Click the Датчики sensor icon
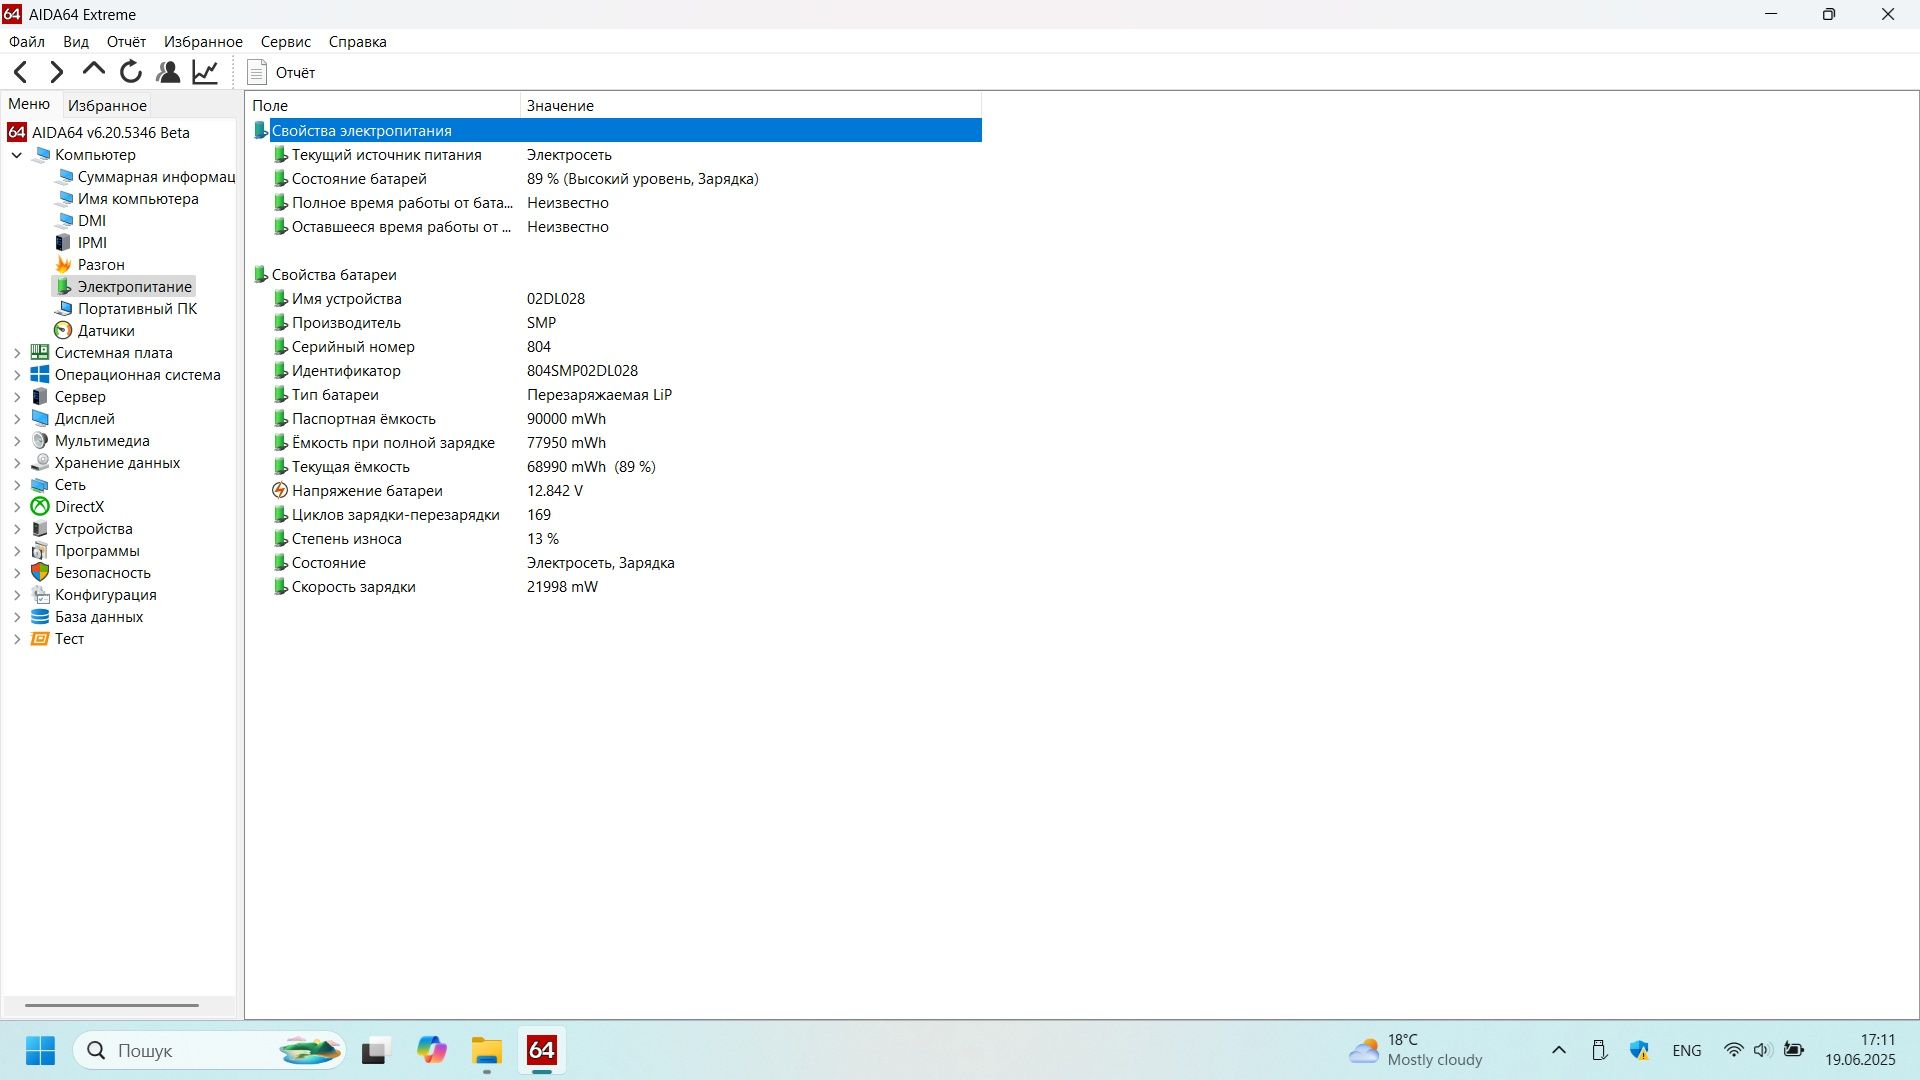 point(63,331)
